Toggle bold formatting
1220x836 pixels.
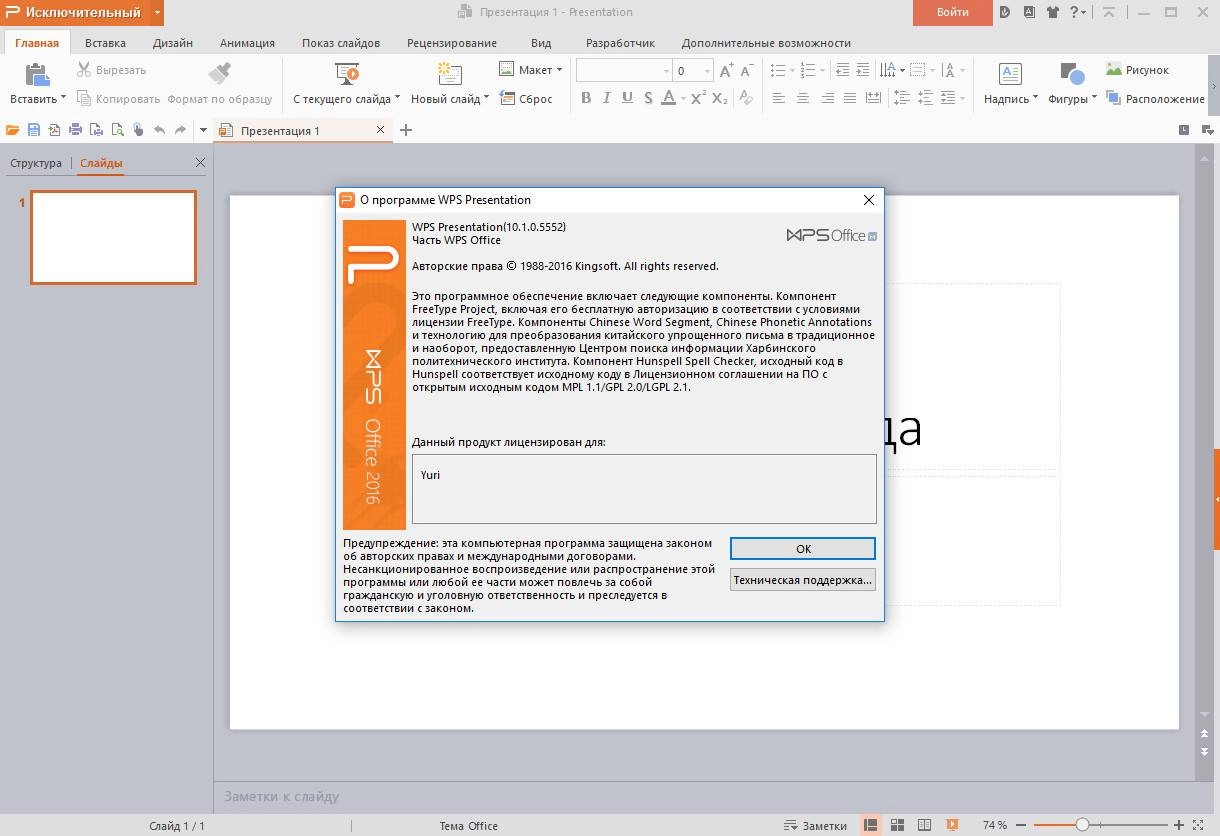pos(586,98)
